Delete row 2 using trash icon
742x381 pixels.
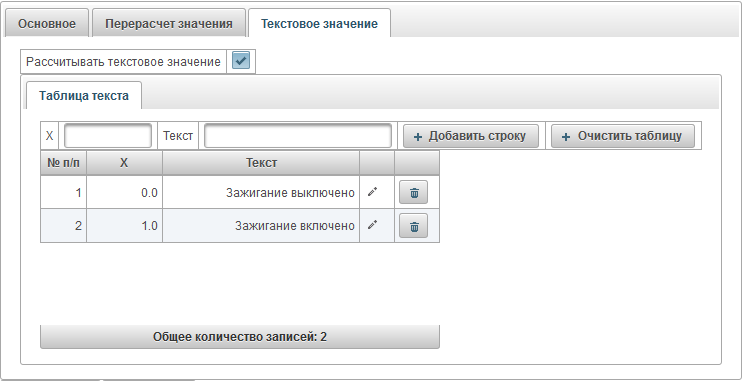tap(414, 226)
